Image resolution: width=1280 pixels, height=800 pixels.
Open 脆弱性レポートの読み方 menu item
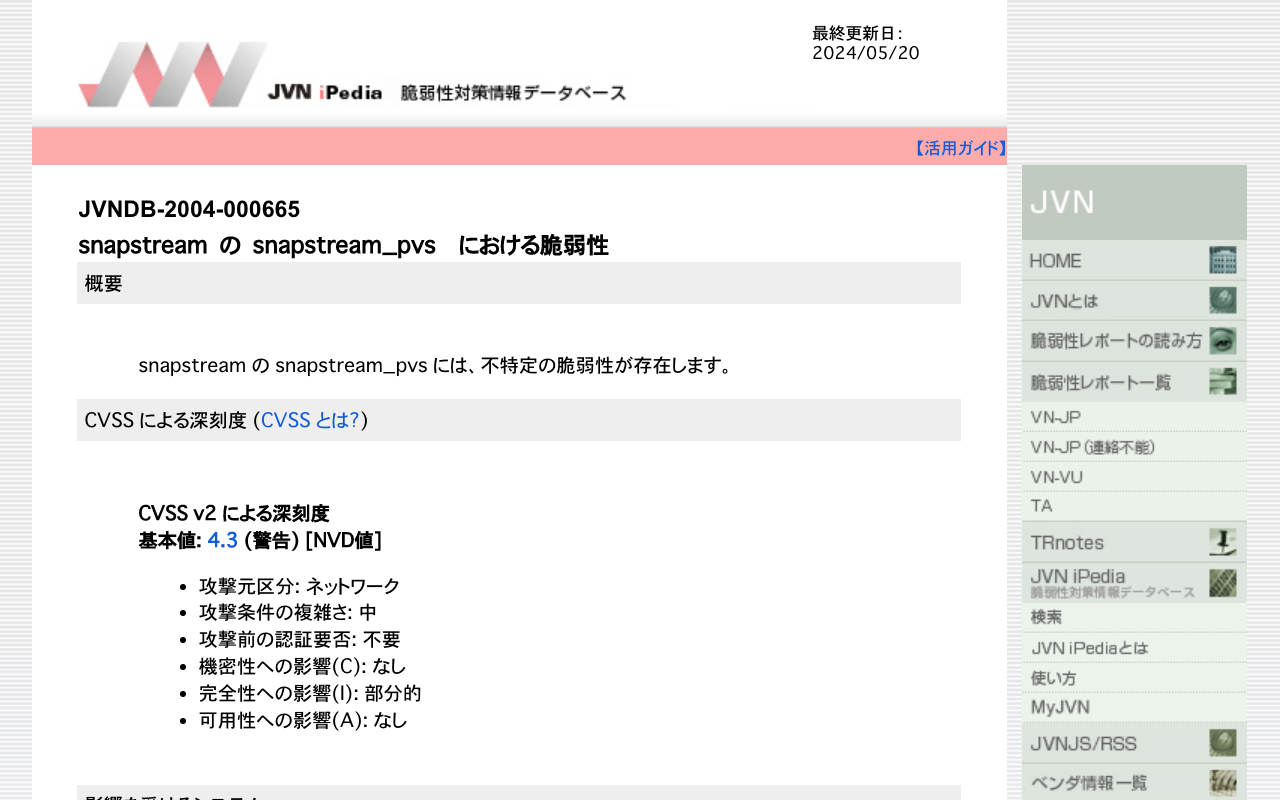click(x=1134, y=341)
